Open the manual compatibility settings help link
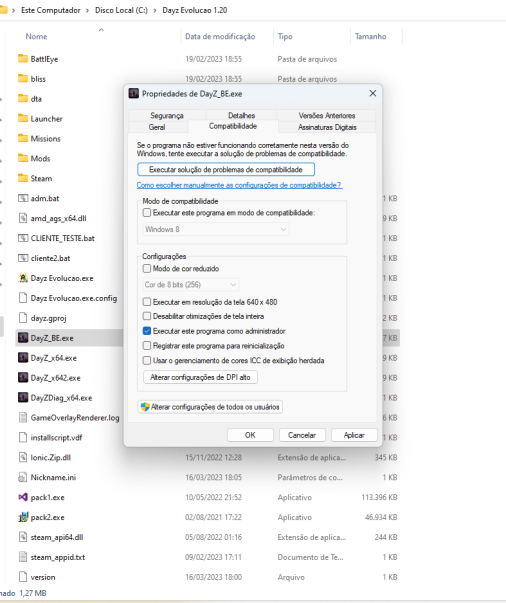This screenshot has height=603, width=506. 239,185
